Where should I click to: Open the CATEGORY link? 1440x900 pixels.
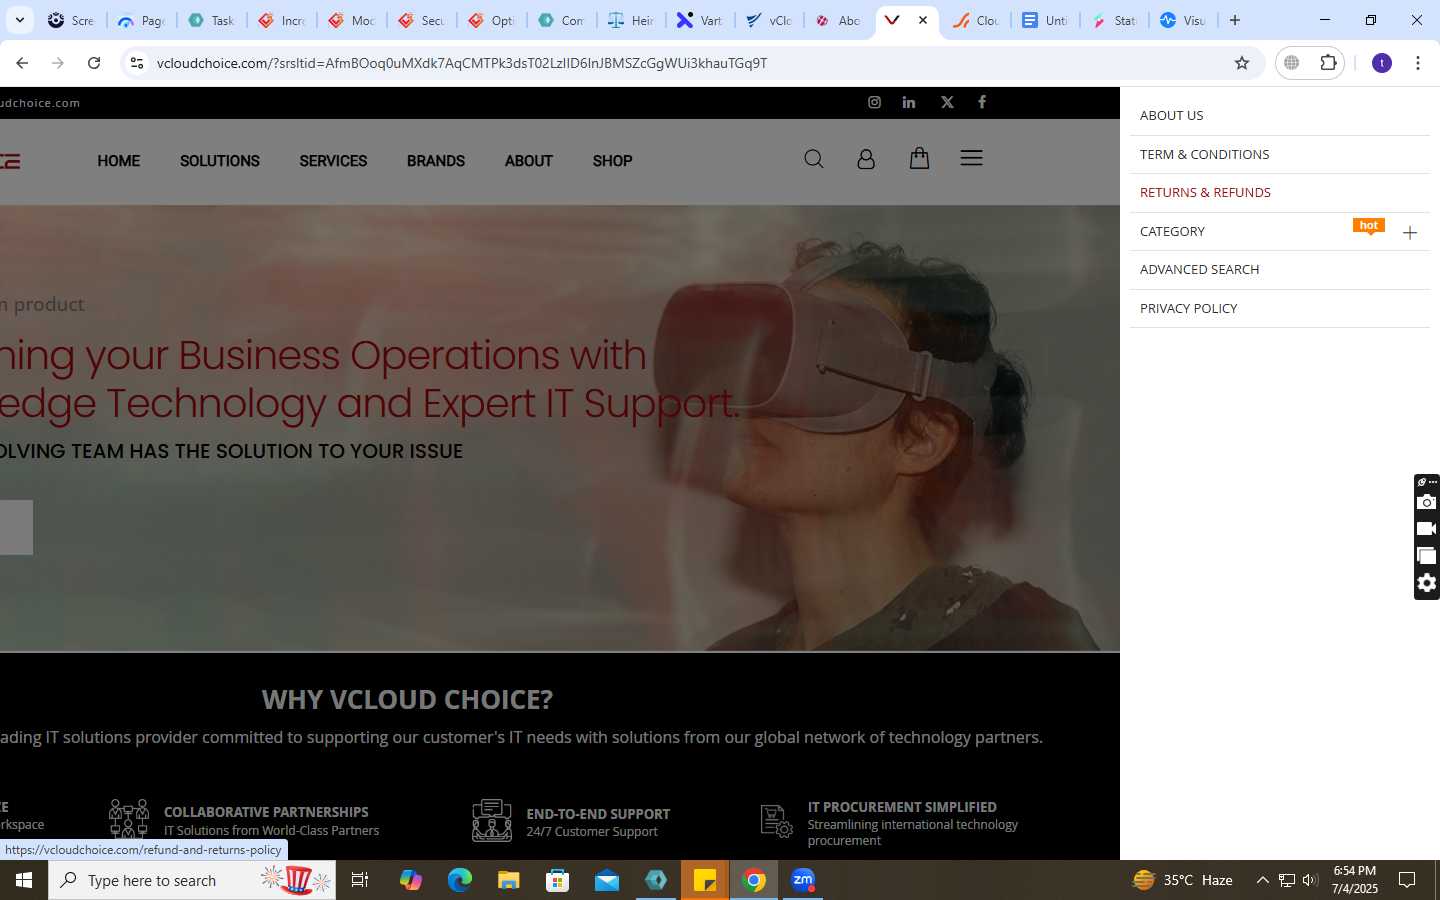1172,232
